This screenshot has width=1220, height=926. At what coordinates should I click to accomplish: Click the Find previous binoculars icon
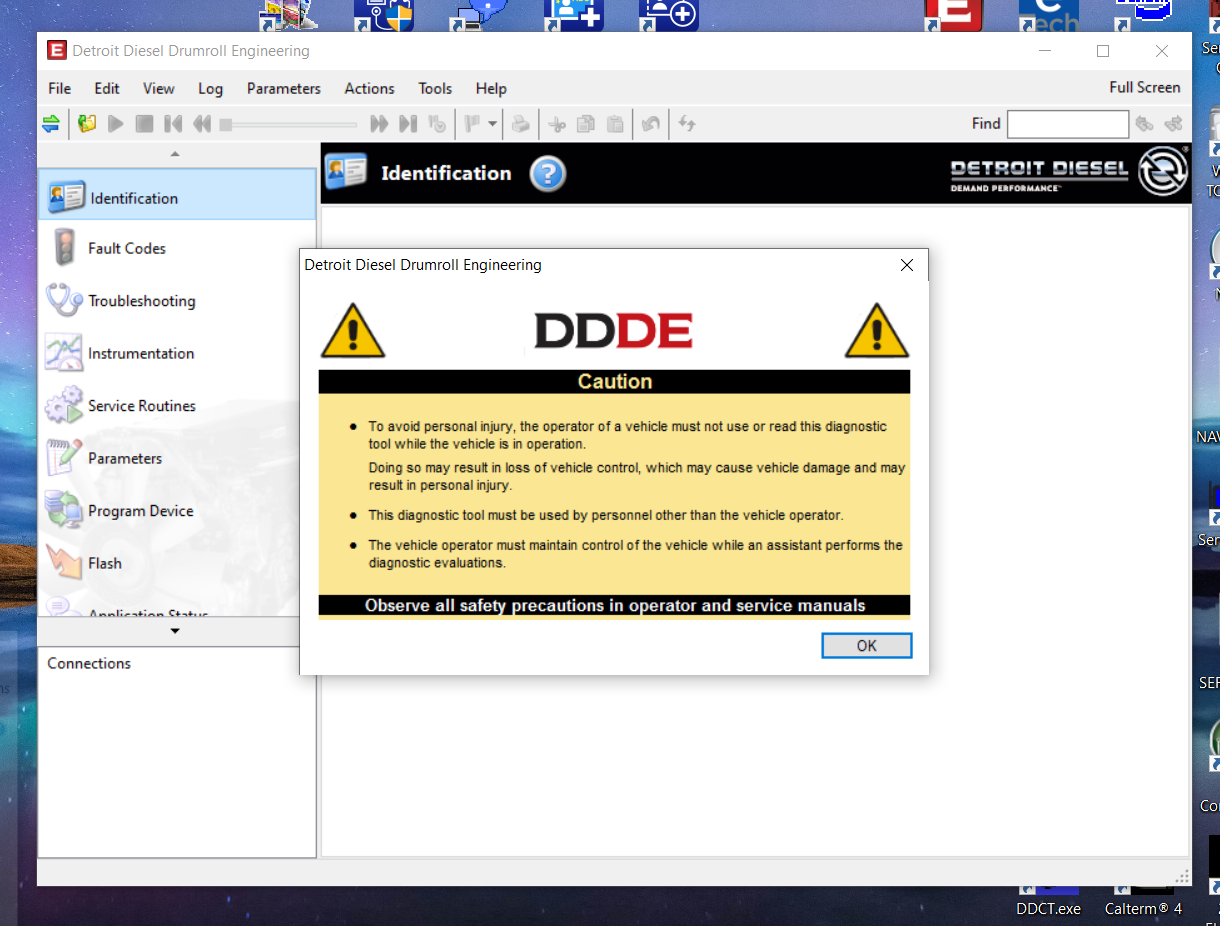tap(1145, 124)
